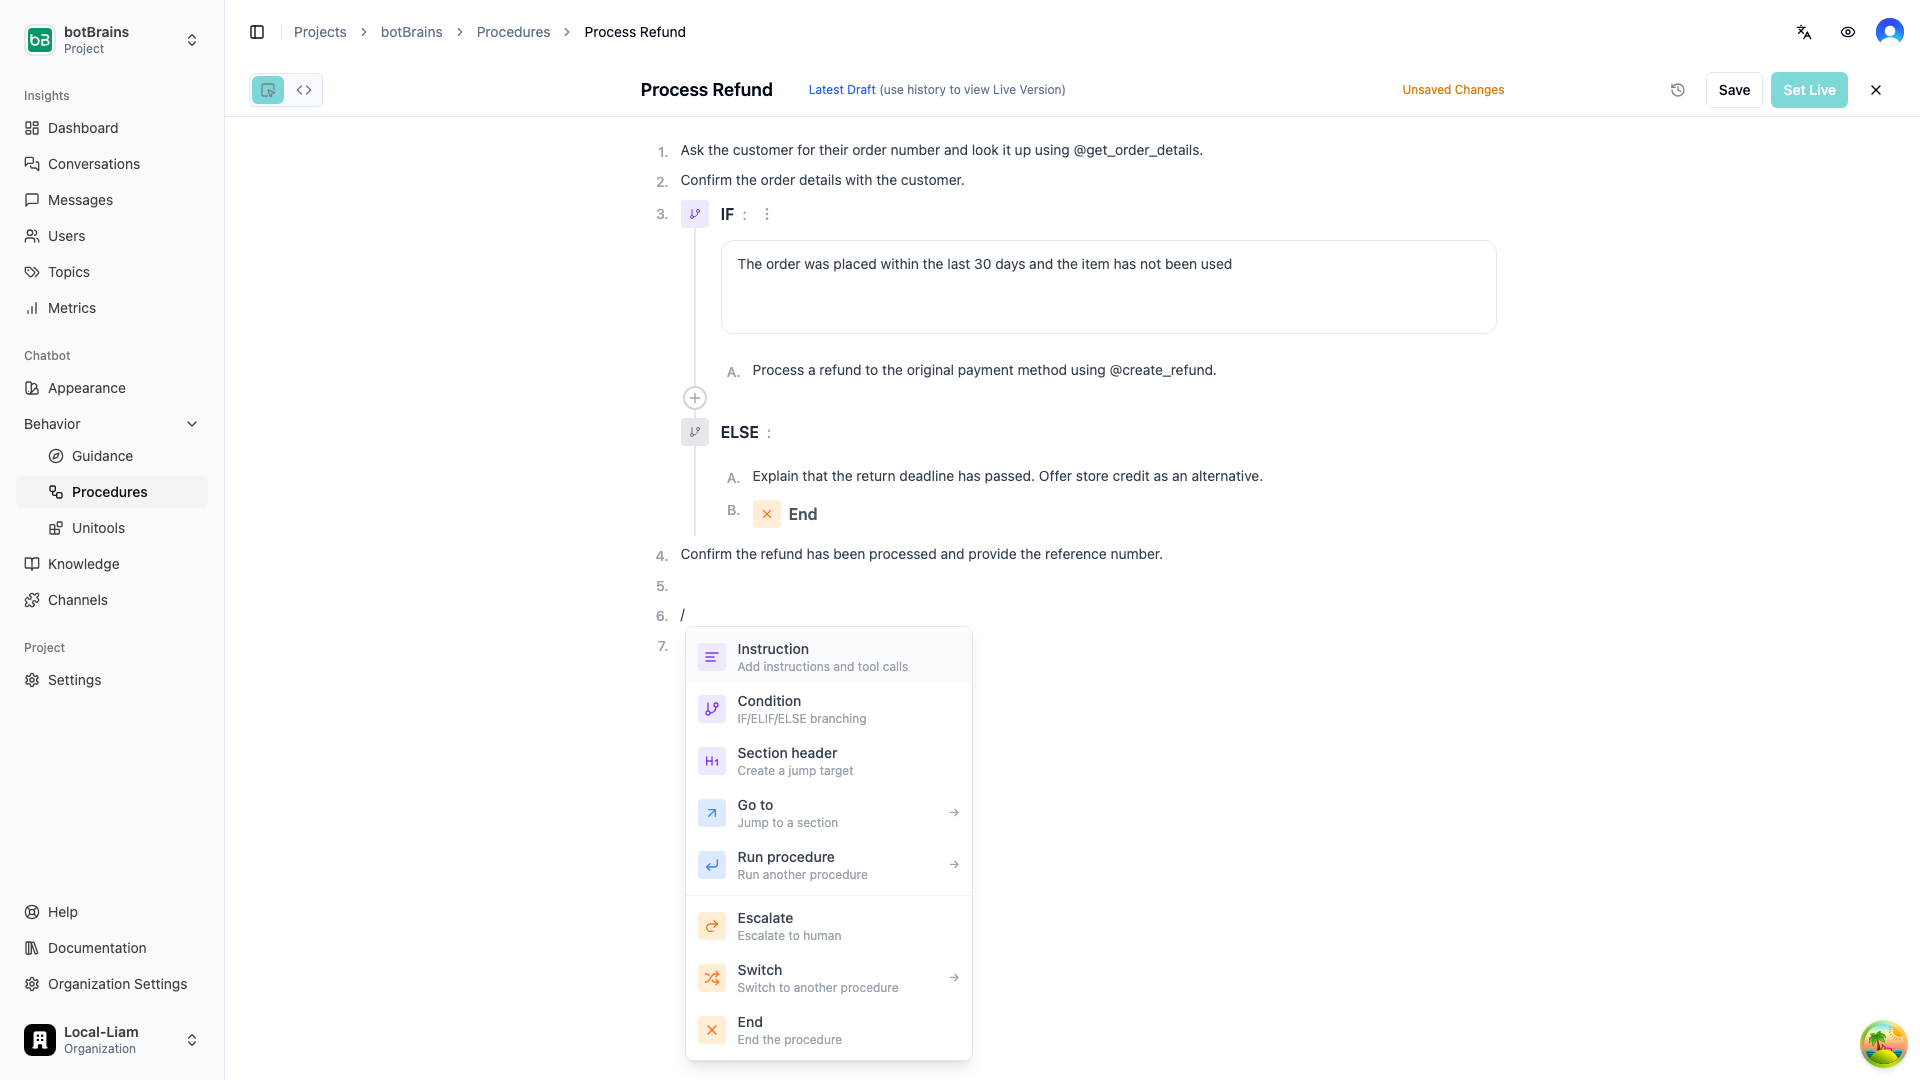Collapse the Behavior section
1920x1080 pixels.
click(x=192, y=424)
